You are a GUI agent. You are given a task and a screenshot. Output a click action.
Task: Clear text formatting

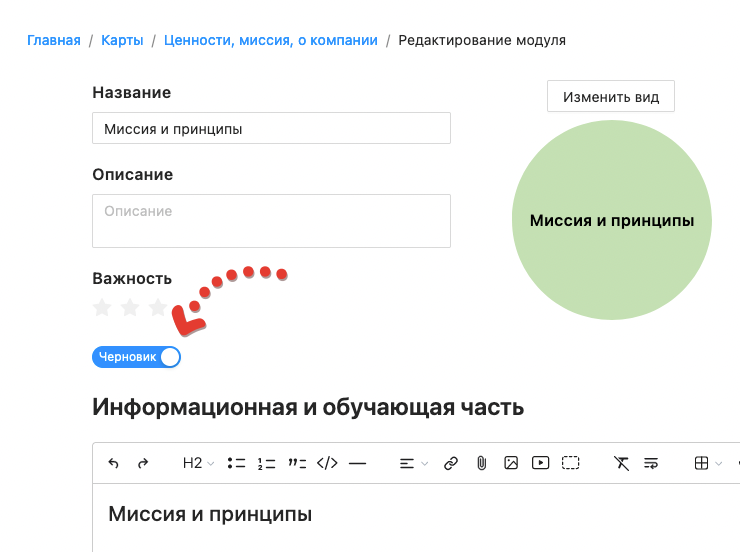621,463
